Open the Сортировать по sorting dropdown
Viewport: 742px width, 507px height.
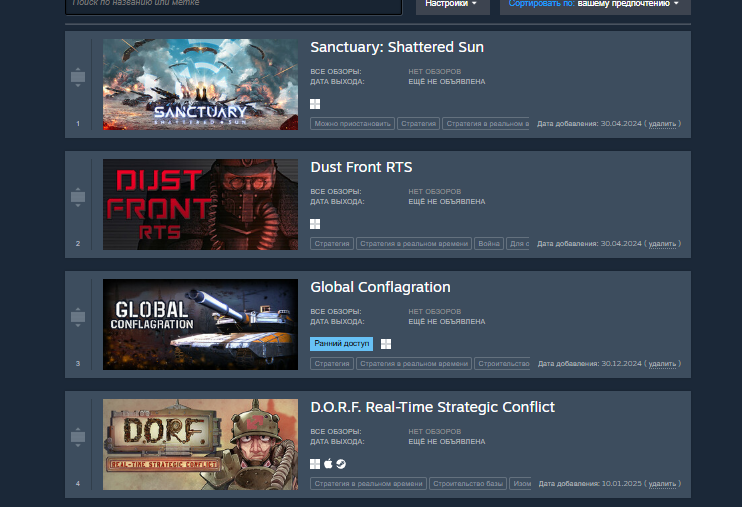tap(595, 4)
